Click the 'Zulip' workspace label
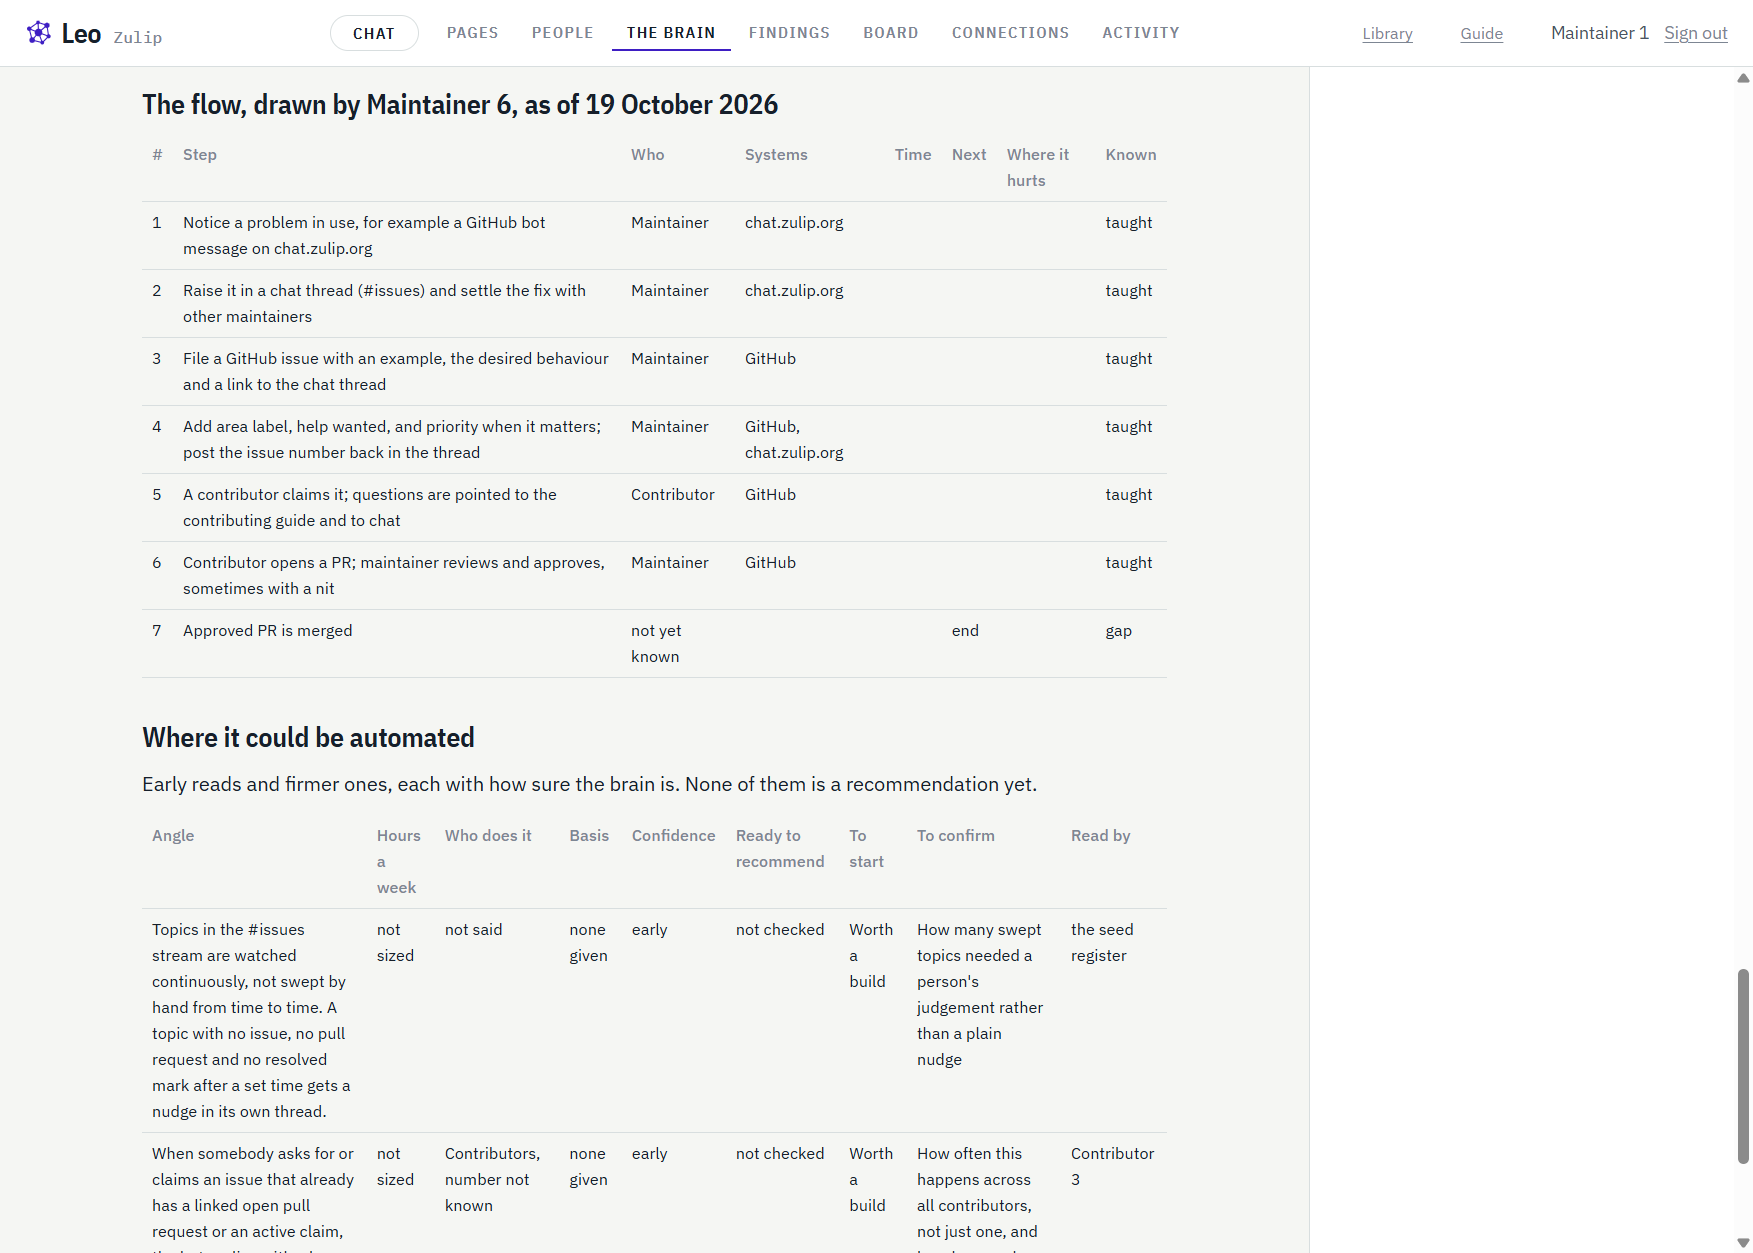 point(138,37)
